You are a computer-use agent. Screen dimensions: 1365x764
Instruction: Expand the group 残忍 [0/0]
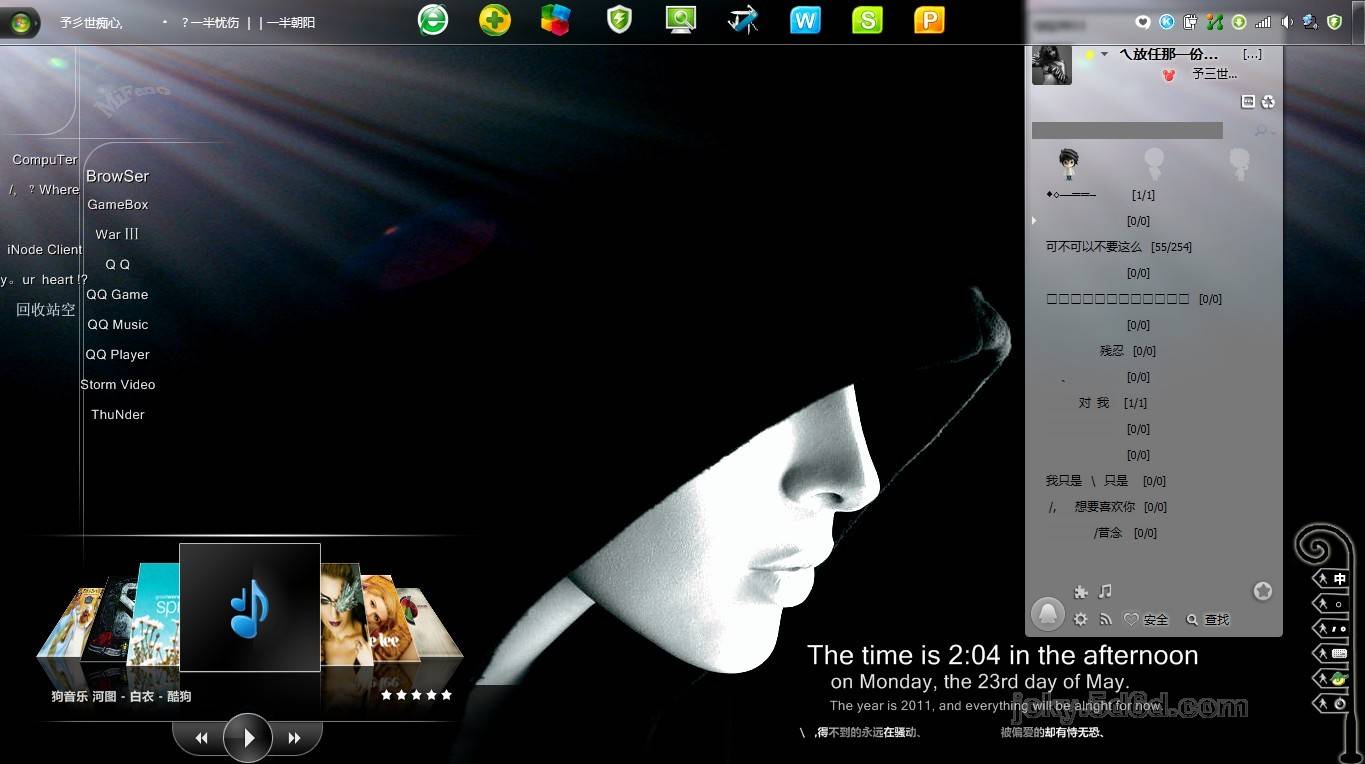click(1127, 351)
